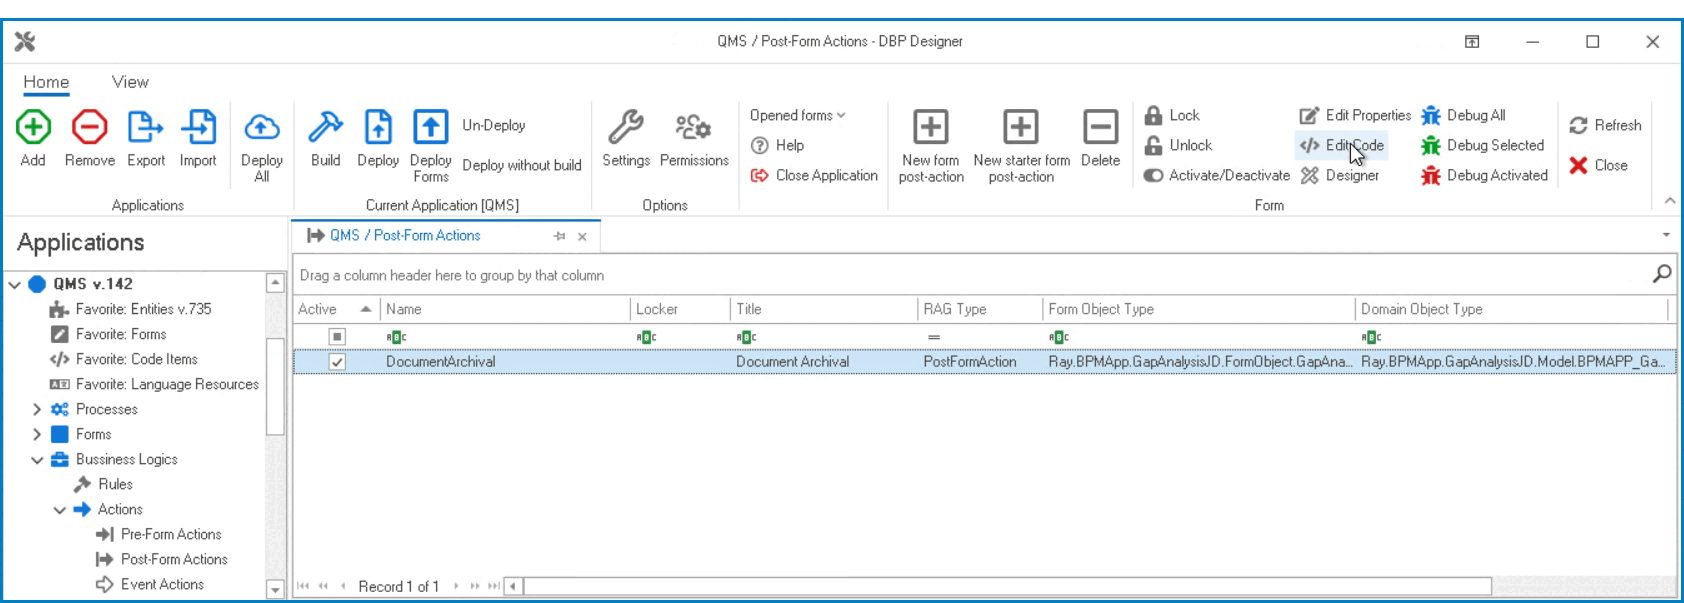Switch to the View ribbon tab
Viewport: 1684px width, 603px height.
tap(130, 82)
